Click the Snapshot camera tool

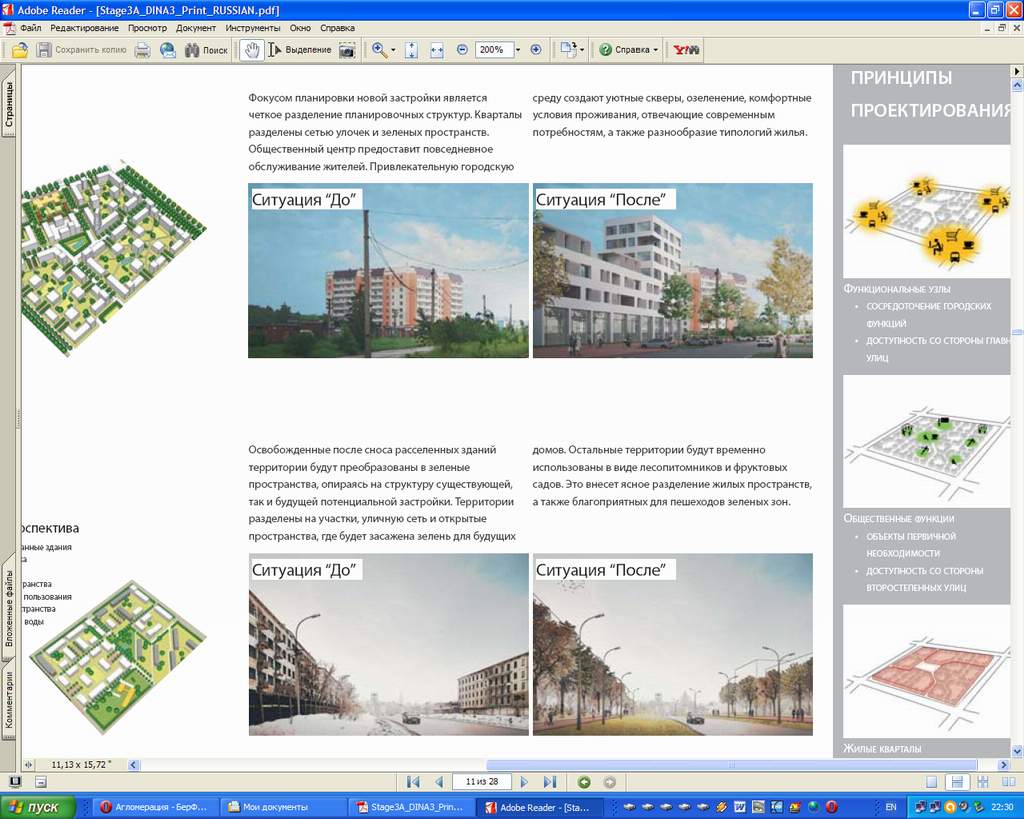(347, 50)
